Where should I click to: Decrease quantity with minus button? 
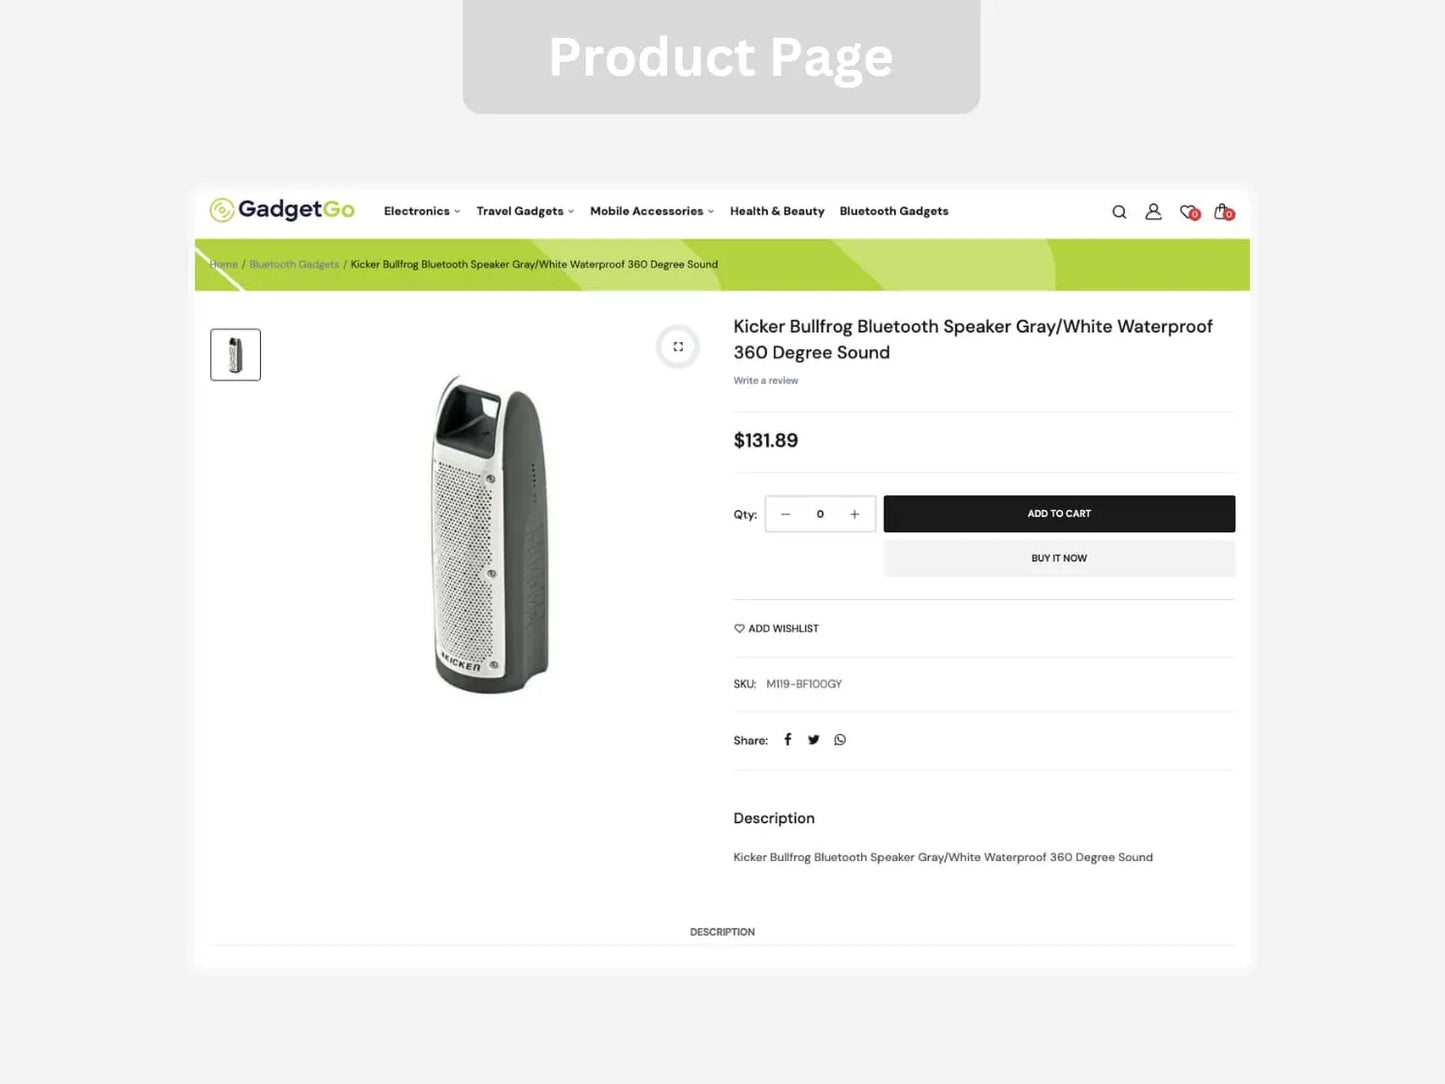coord(786,514)
